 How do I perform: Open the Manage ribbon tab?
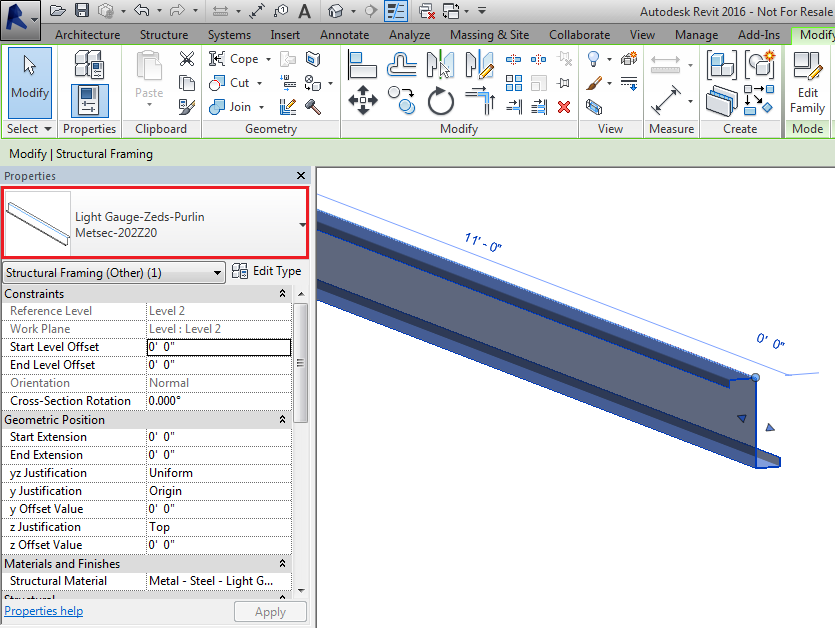697,35
